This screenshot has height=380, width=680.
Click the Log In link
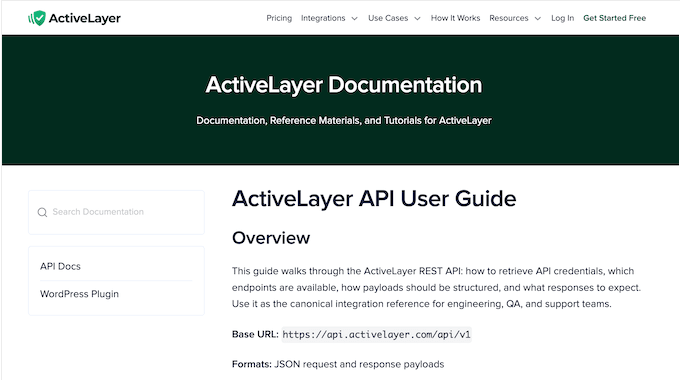[x=562, y=18]
